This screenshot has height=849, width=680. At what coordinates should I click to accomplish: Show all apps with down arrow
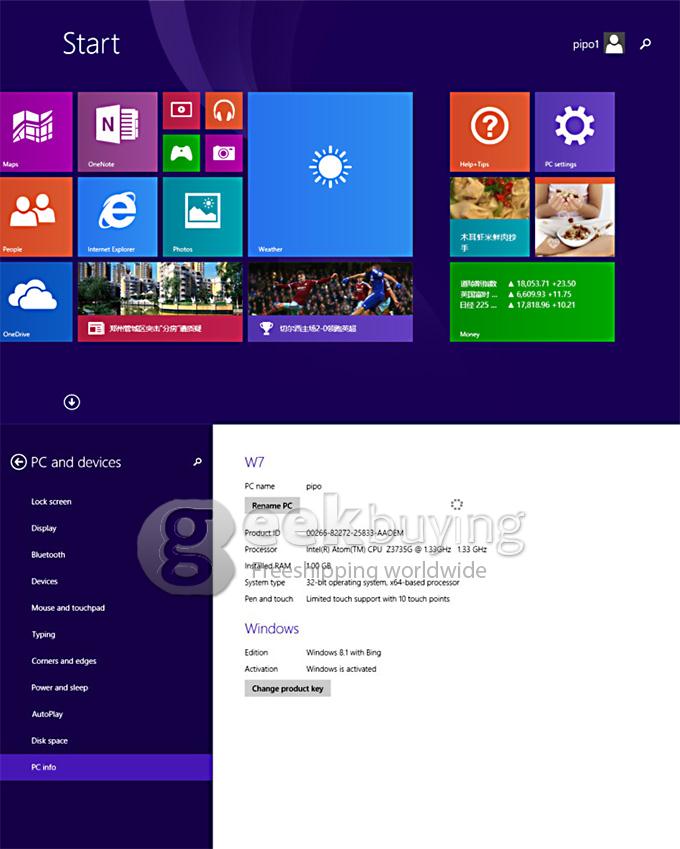pos(71,402)
